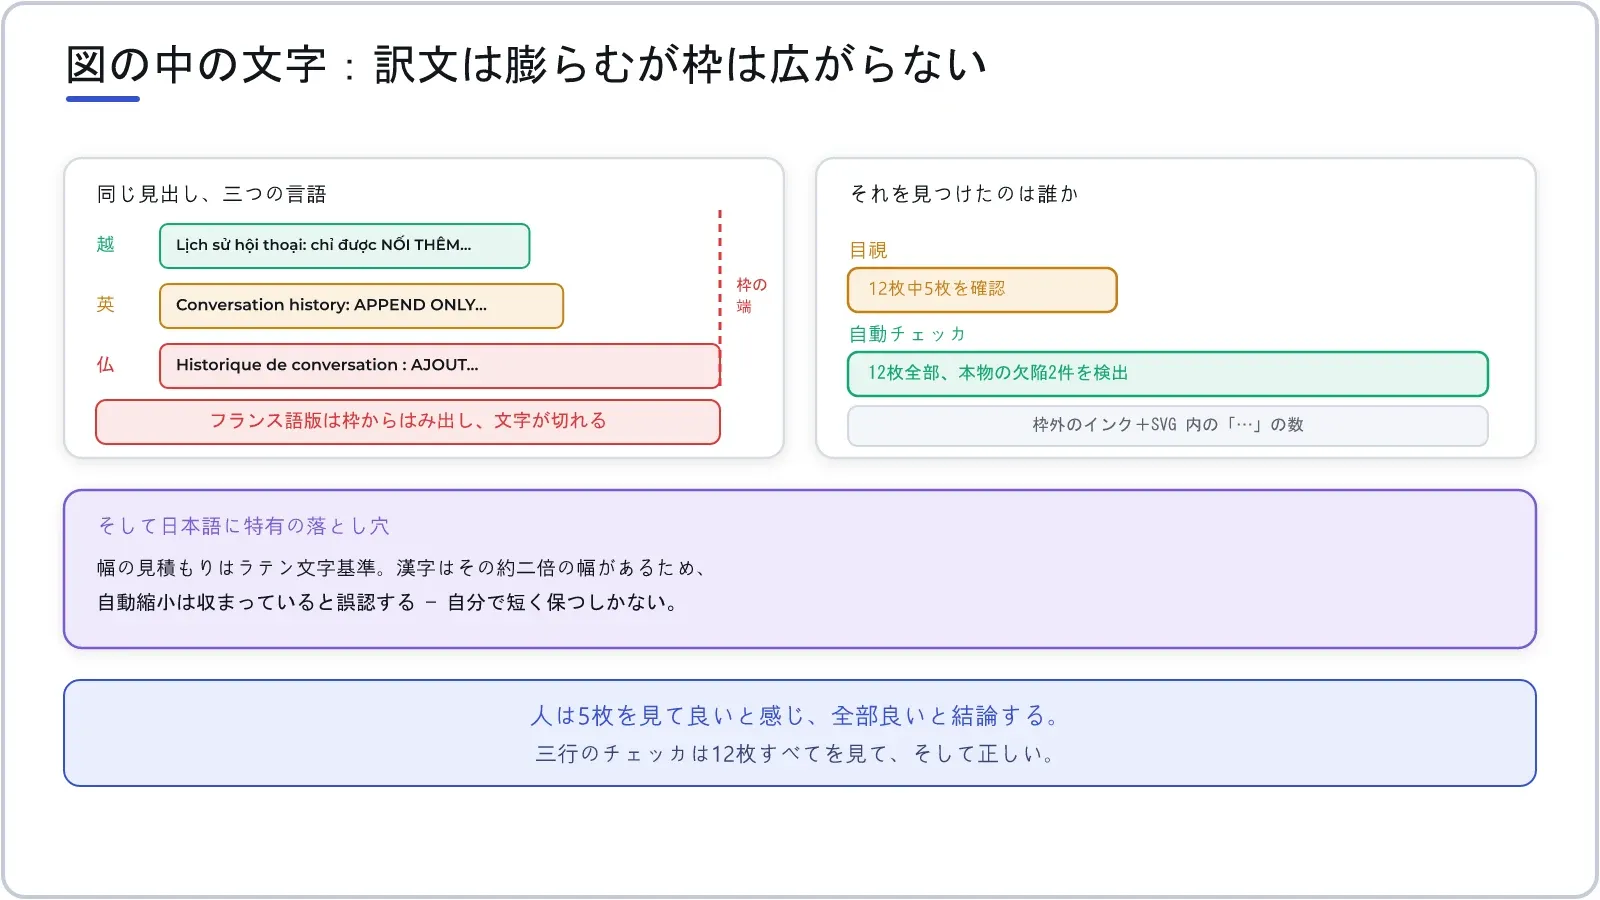Click the 枠の端 label
The height and width of the screenshot is (900, 1600).
pyautogui.click(x=751, y=296)
